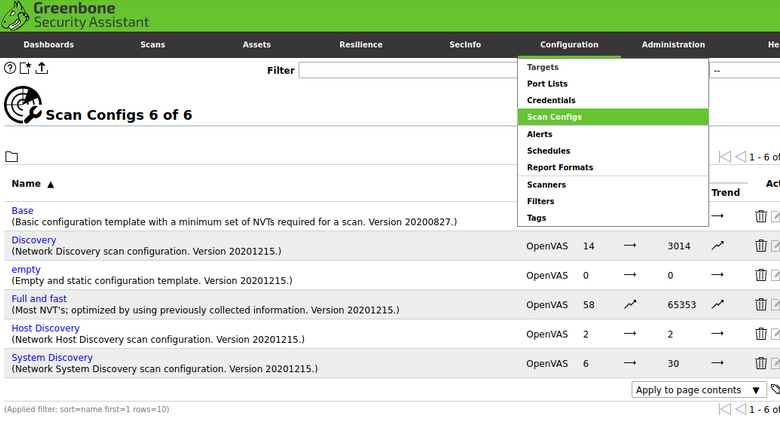Viewport: 780px width, 439px height.
Task: Click the New Scan Config icon
Action: pos(26,69)
